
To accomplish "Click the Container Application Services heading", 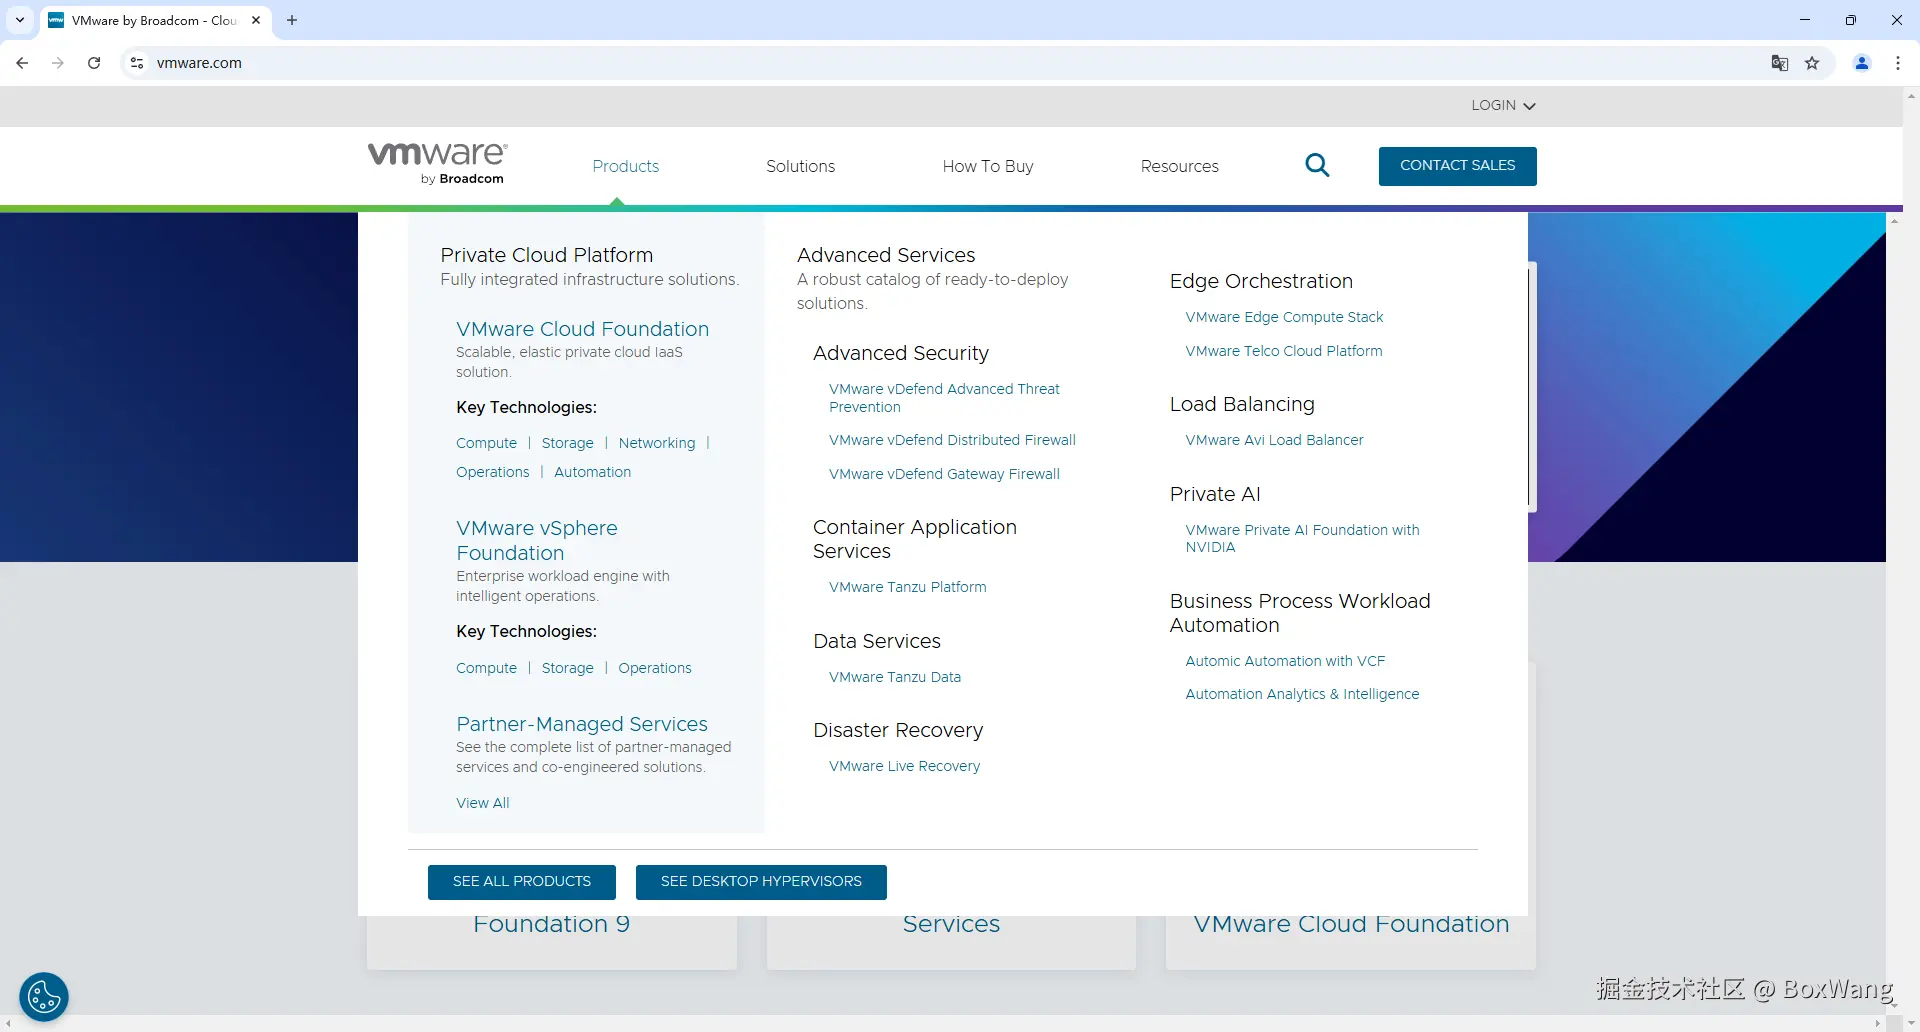I will coord(915,539).
